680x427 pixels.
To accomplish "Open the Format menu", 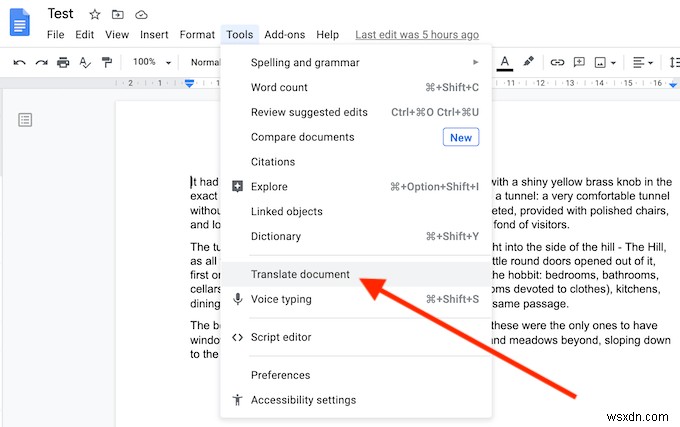I will pos(197,35).
